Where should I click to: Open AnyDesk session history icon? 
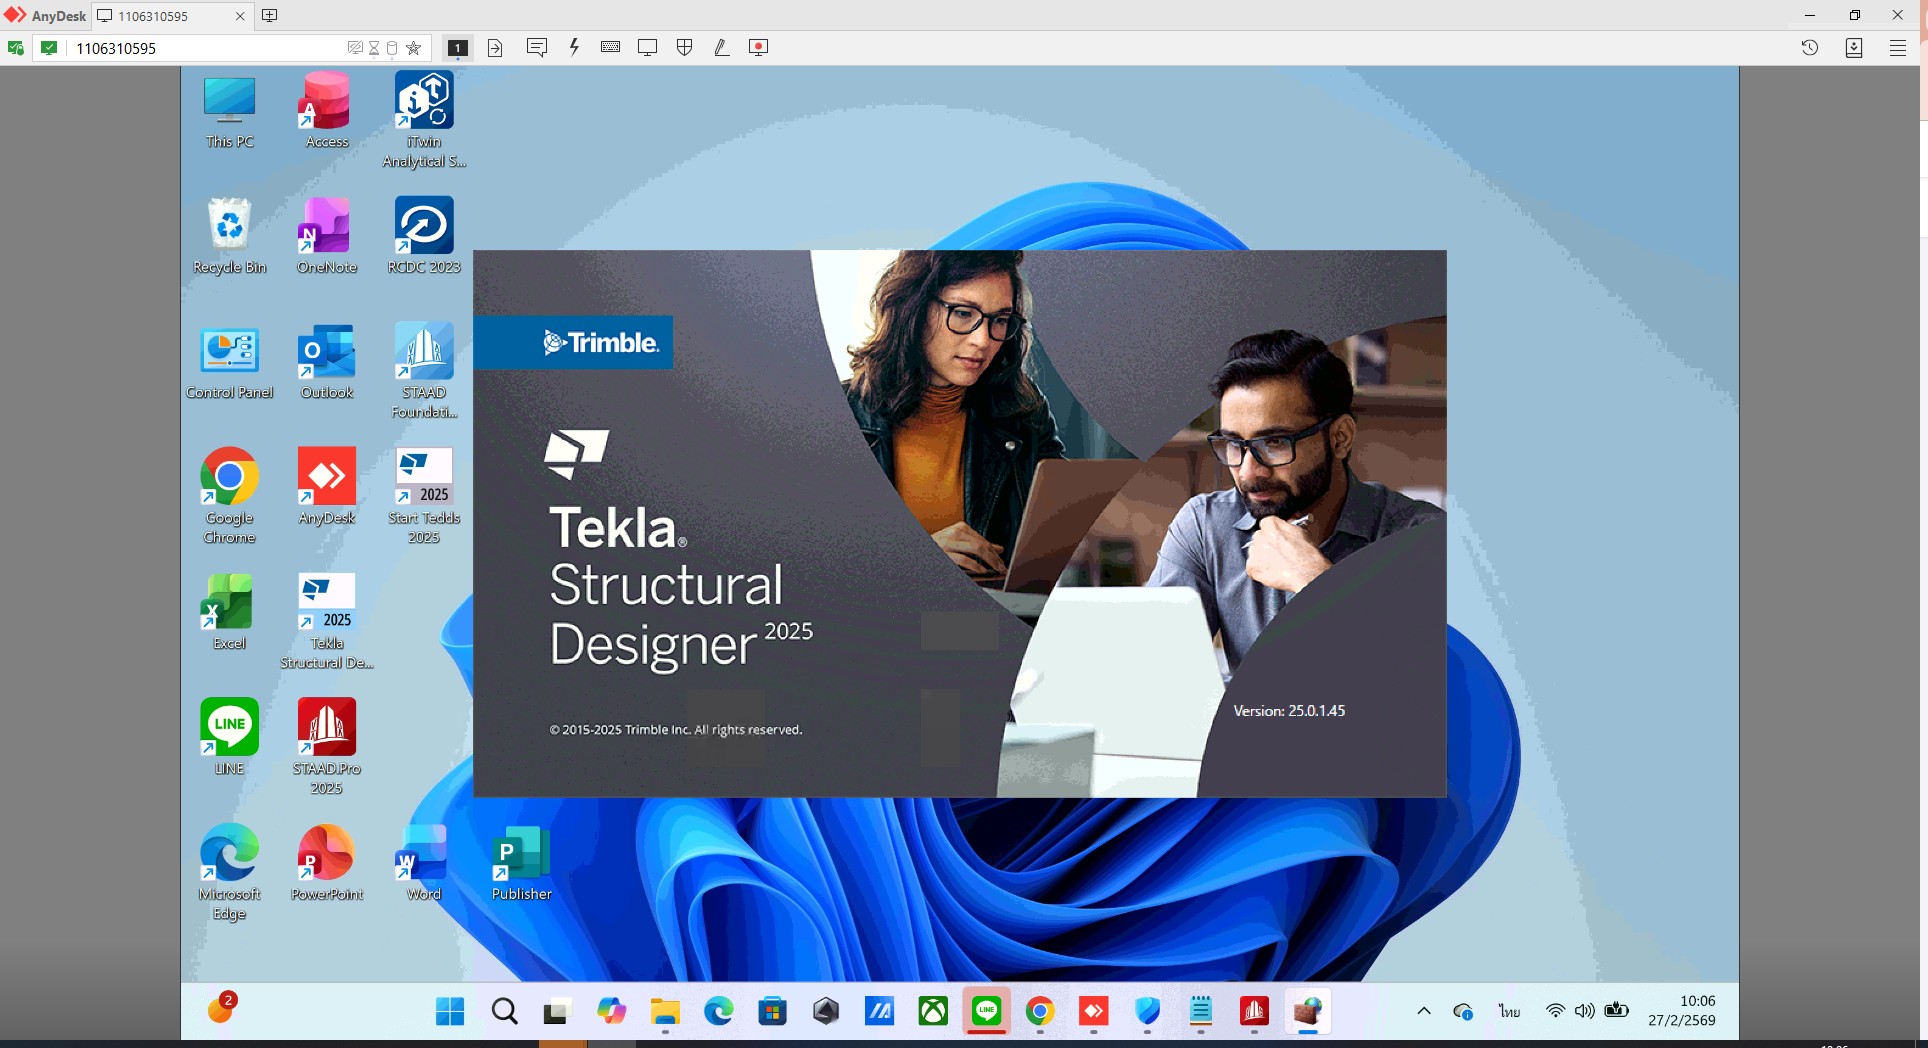point(1810,47)
